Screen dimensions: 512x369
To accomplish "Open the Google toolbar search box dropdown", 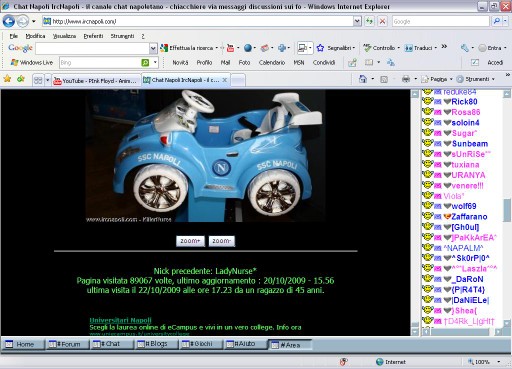I will pyautogui.click(x=153, y=48).
